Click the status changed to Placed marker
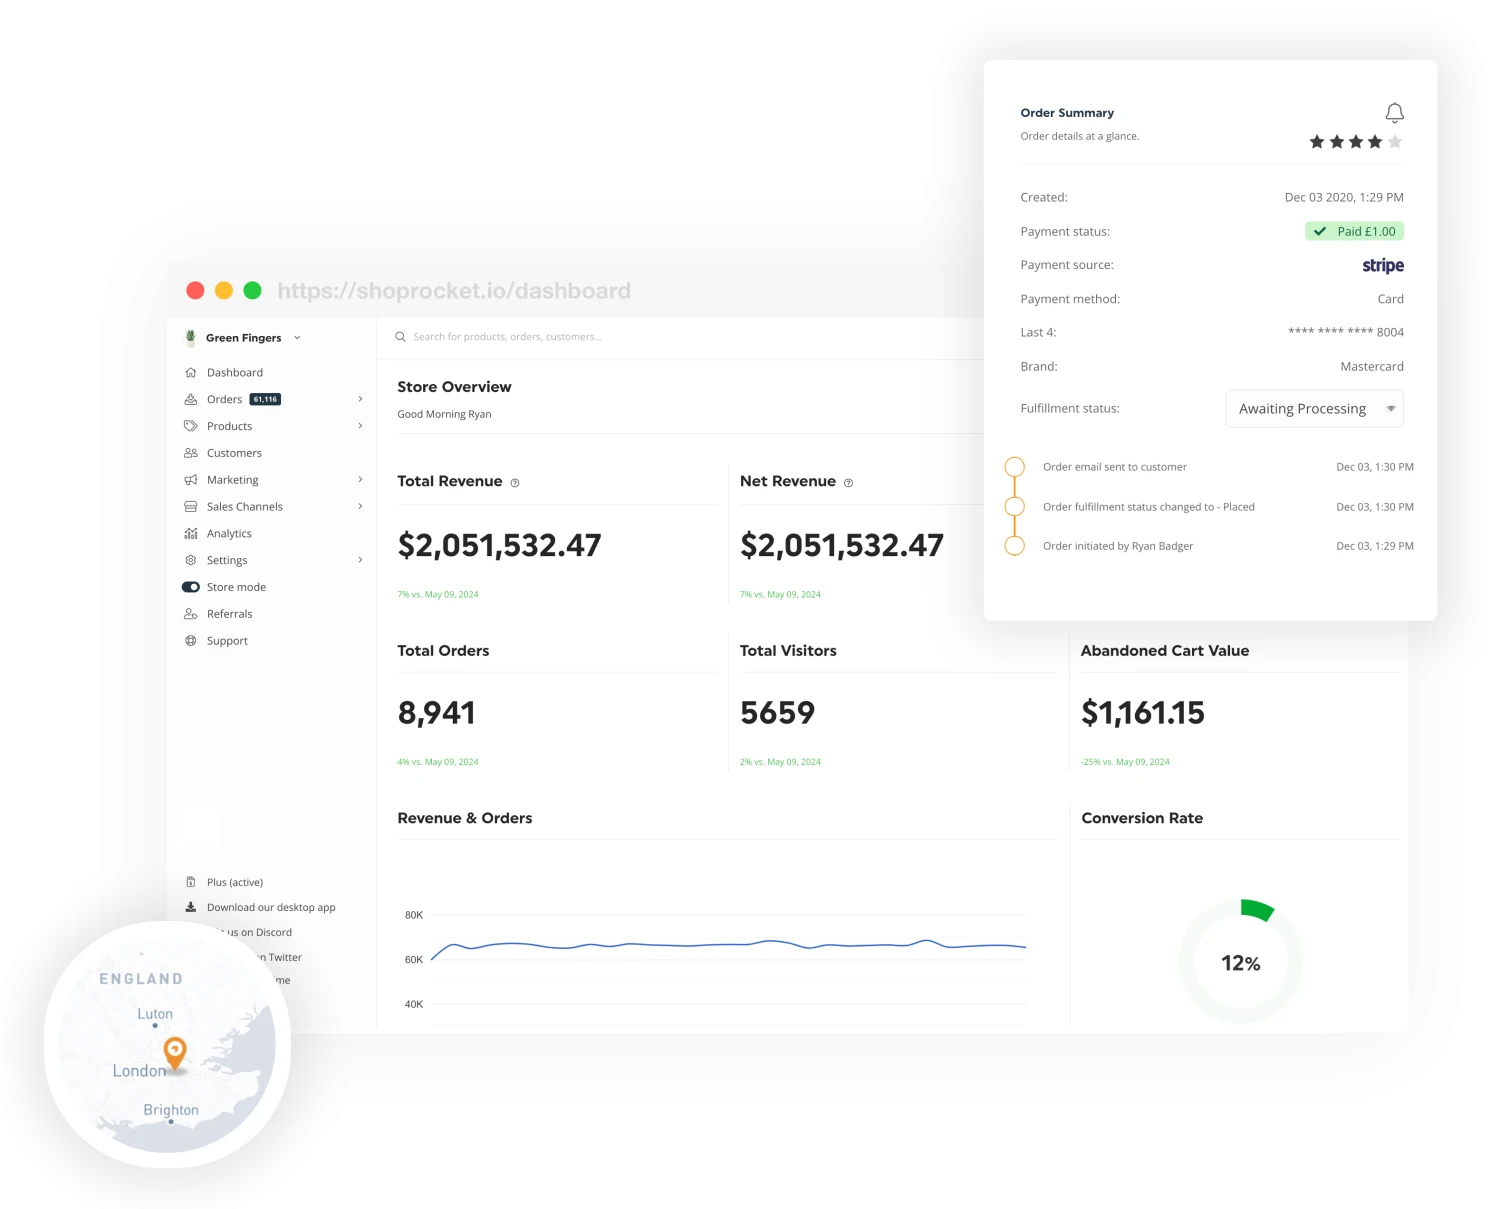The width and height of the screenshot is (1500, 1209). coord(1014,506)
